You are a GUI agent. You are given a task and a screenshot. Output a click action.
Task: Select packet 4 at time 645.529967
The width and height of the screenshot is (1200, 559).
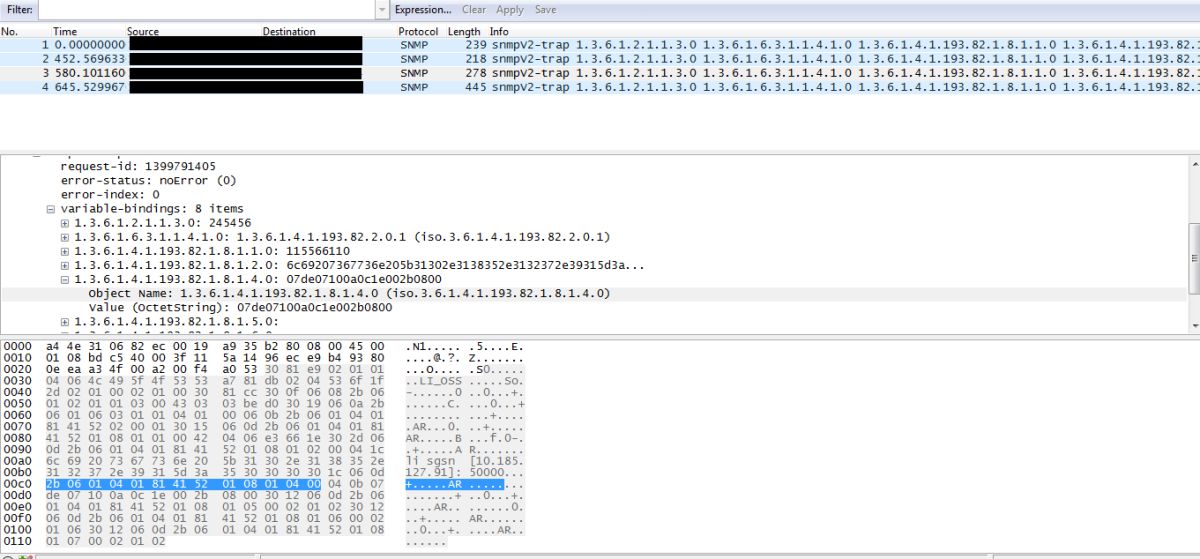[600, 87]
